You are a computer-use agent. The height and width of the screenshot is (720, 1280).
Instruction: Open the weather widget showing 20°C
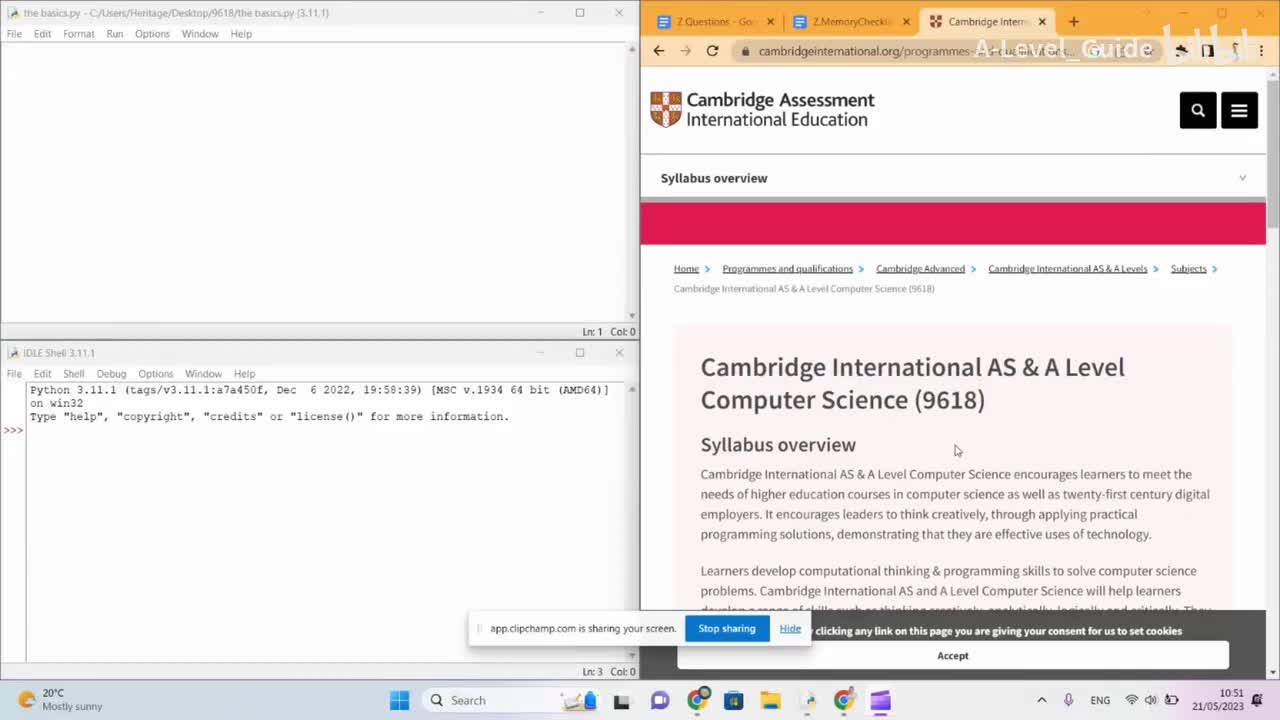[60, 699]
